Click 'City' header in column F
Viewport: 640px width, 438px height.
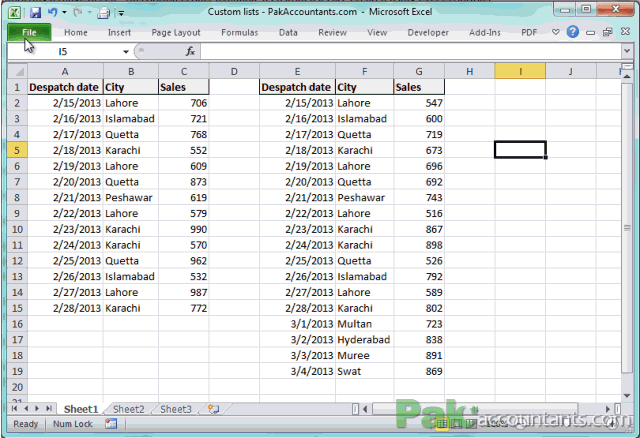(x=364, y=87)
